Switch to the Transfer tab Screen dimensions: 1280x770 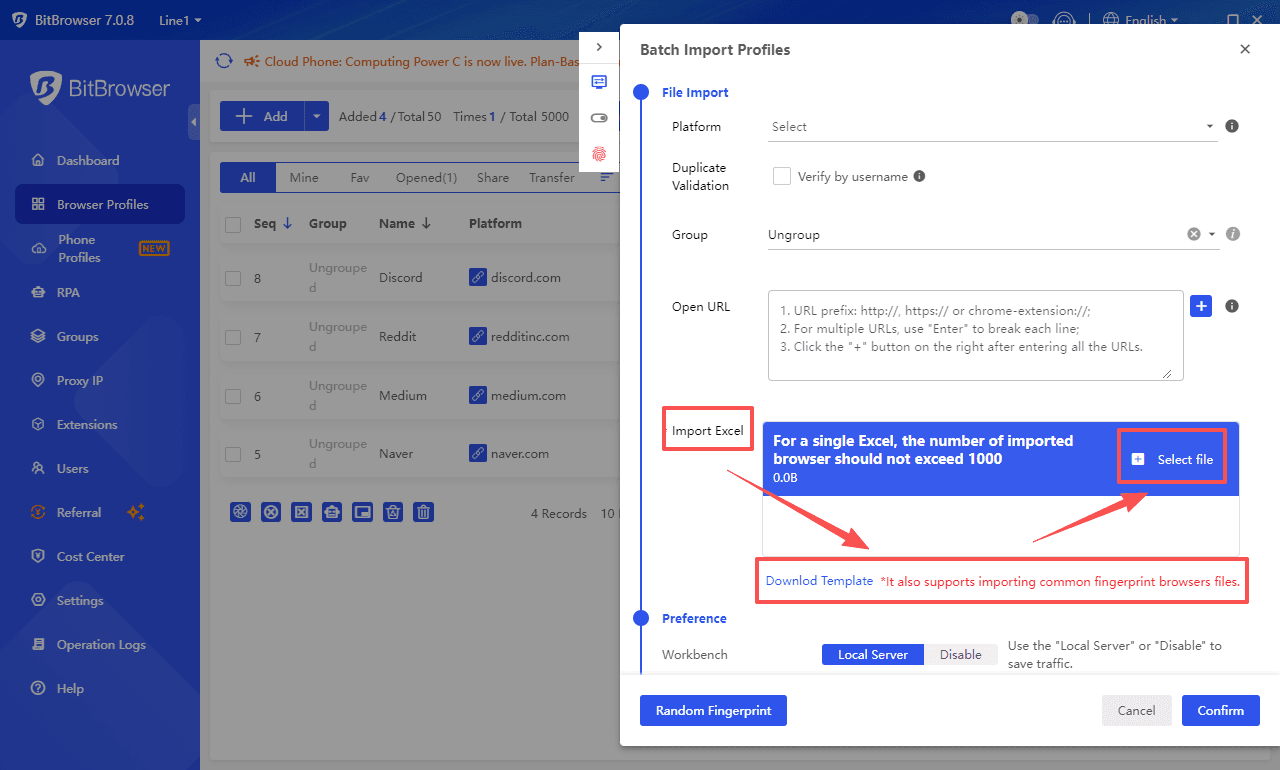click(552, 177)
